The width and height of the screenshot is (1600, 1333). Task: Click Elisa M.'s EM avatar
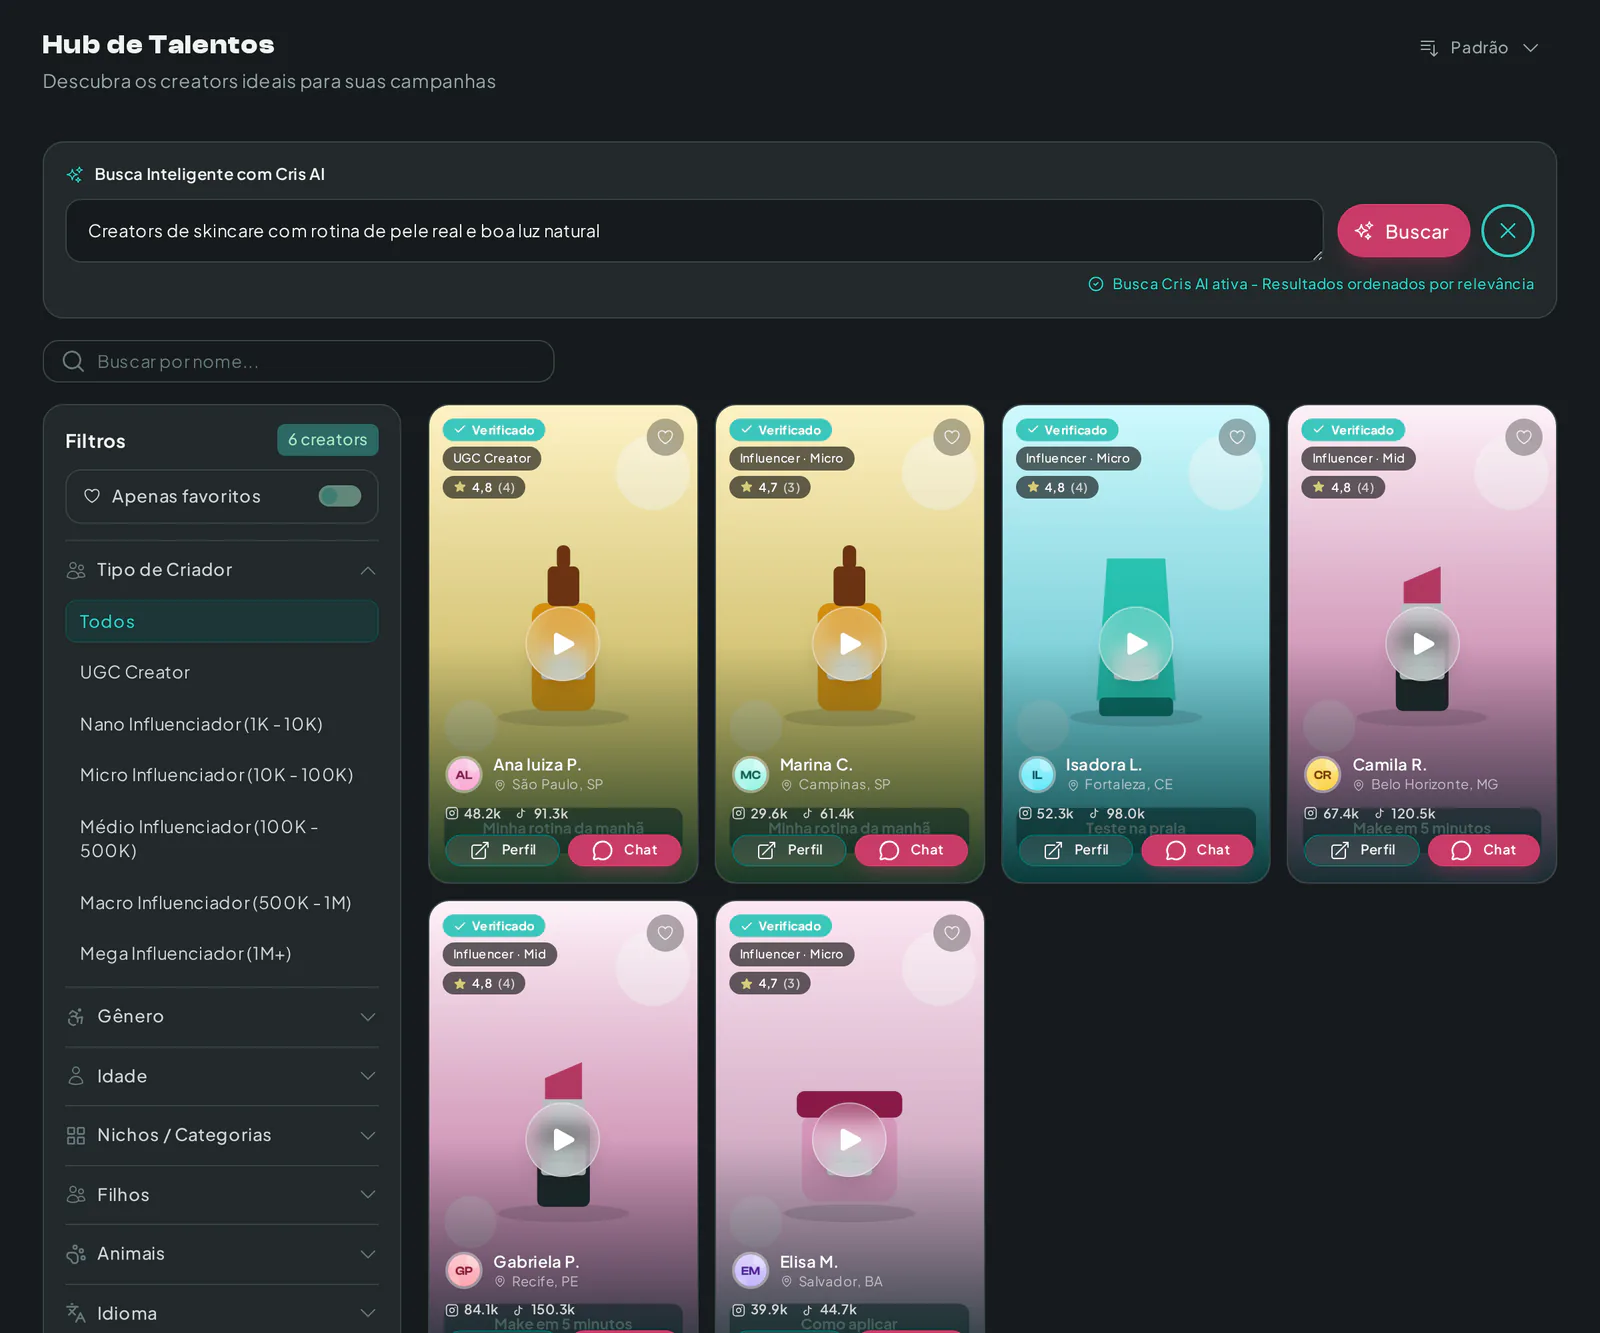[x=751, y=1271]
